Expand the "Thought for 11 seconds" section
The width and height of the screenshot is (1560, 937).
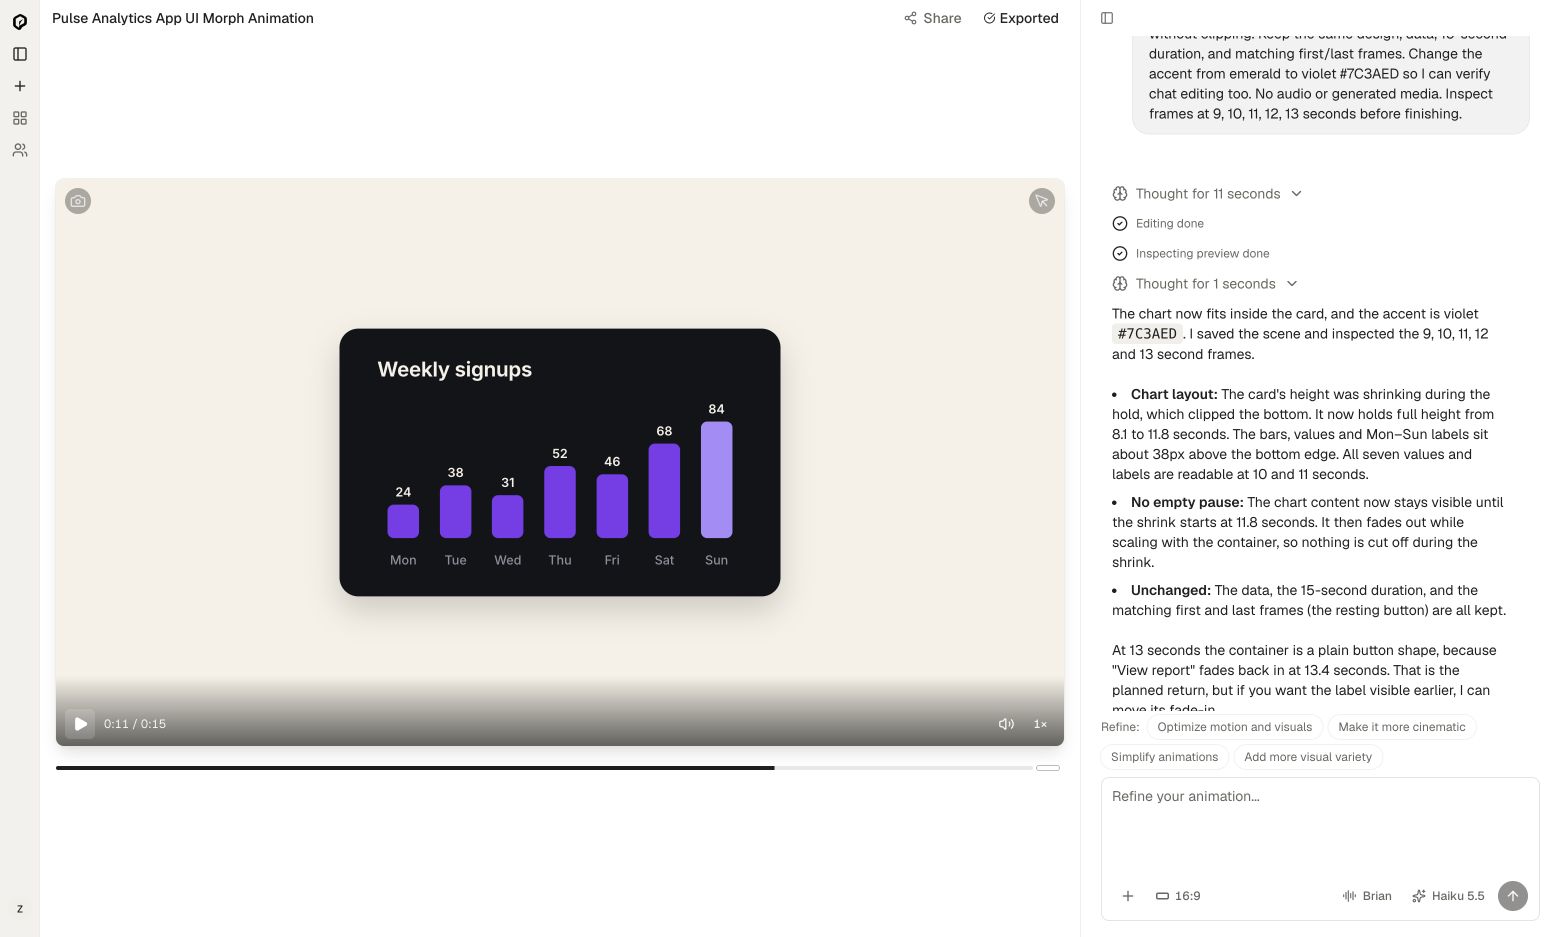tap(1208, 194)
